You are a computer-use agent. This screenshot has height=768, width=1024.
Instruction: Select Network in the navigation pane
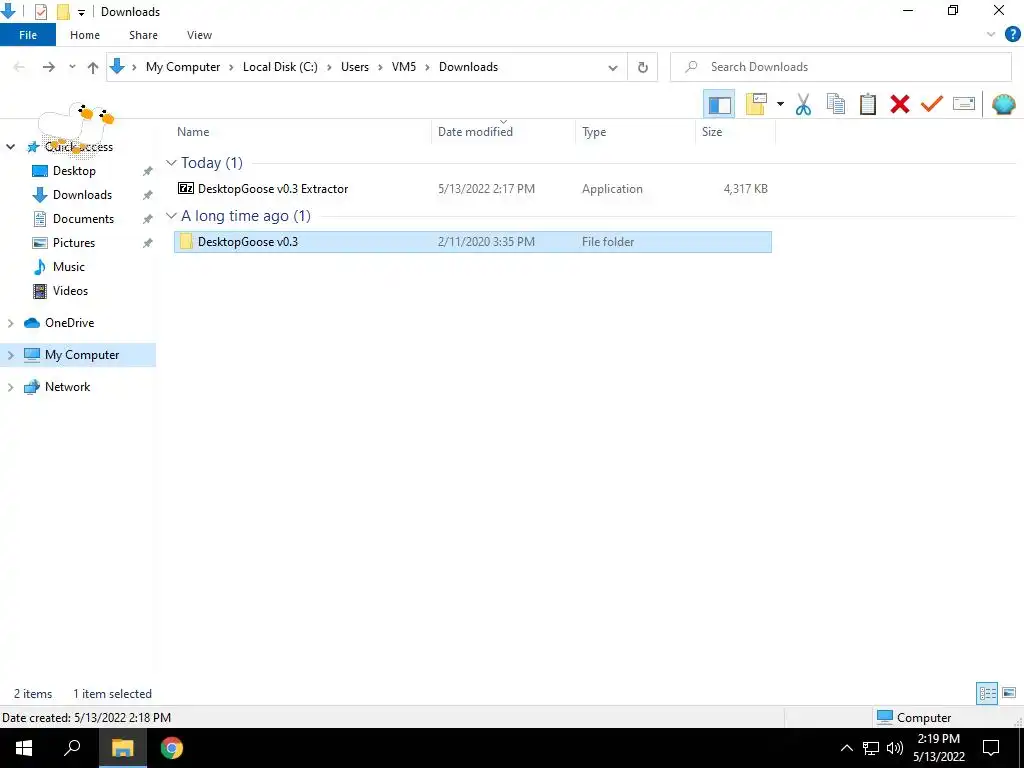click(x=67, y=387)
